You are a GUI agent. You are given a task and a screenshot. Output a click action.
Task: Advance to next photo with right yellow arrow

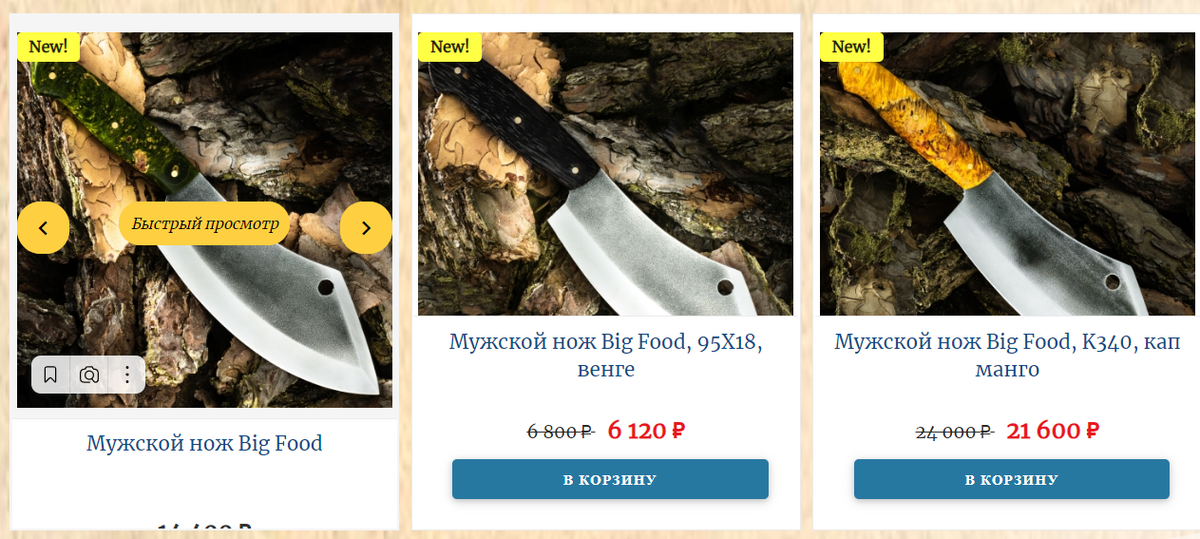click(366, 228)
